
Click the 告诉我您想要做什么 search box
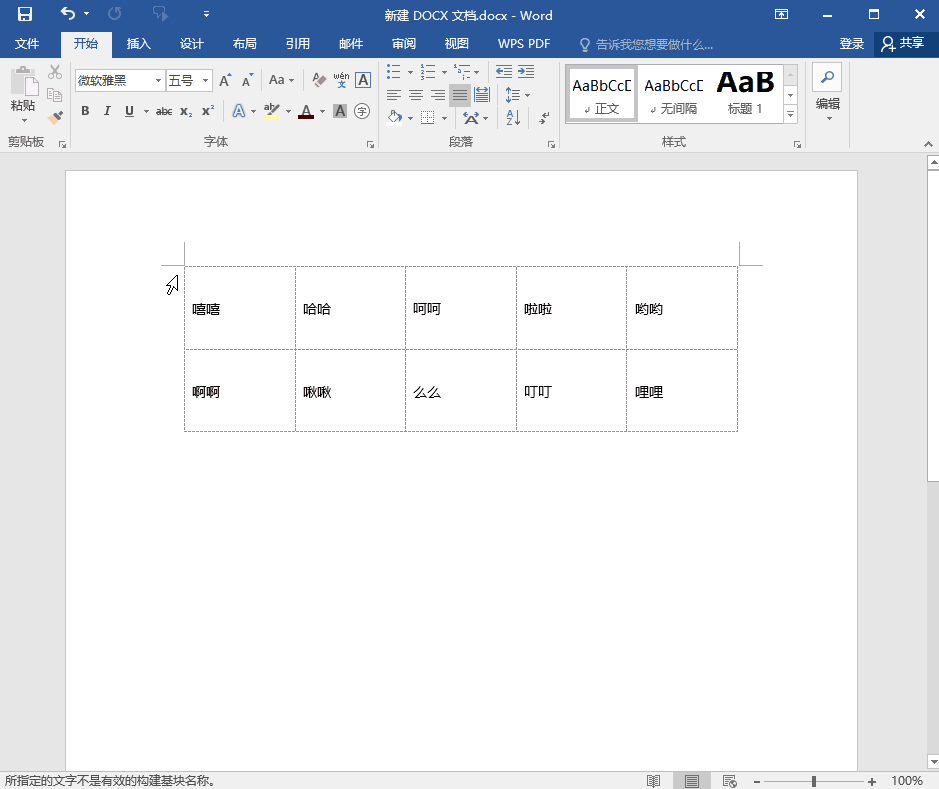(x=654, y=44)
